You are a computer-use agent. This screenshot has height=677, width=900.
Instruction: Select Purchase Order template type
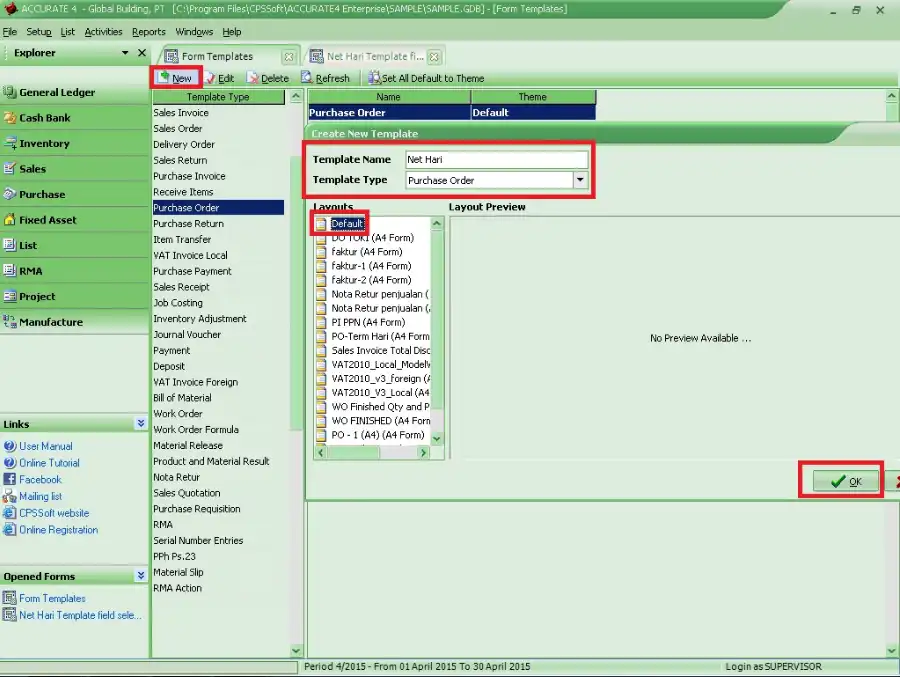(218, 208)
